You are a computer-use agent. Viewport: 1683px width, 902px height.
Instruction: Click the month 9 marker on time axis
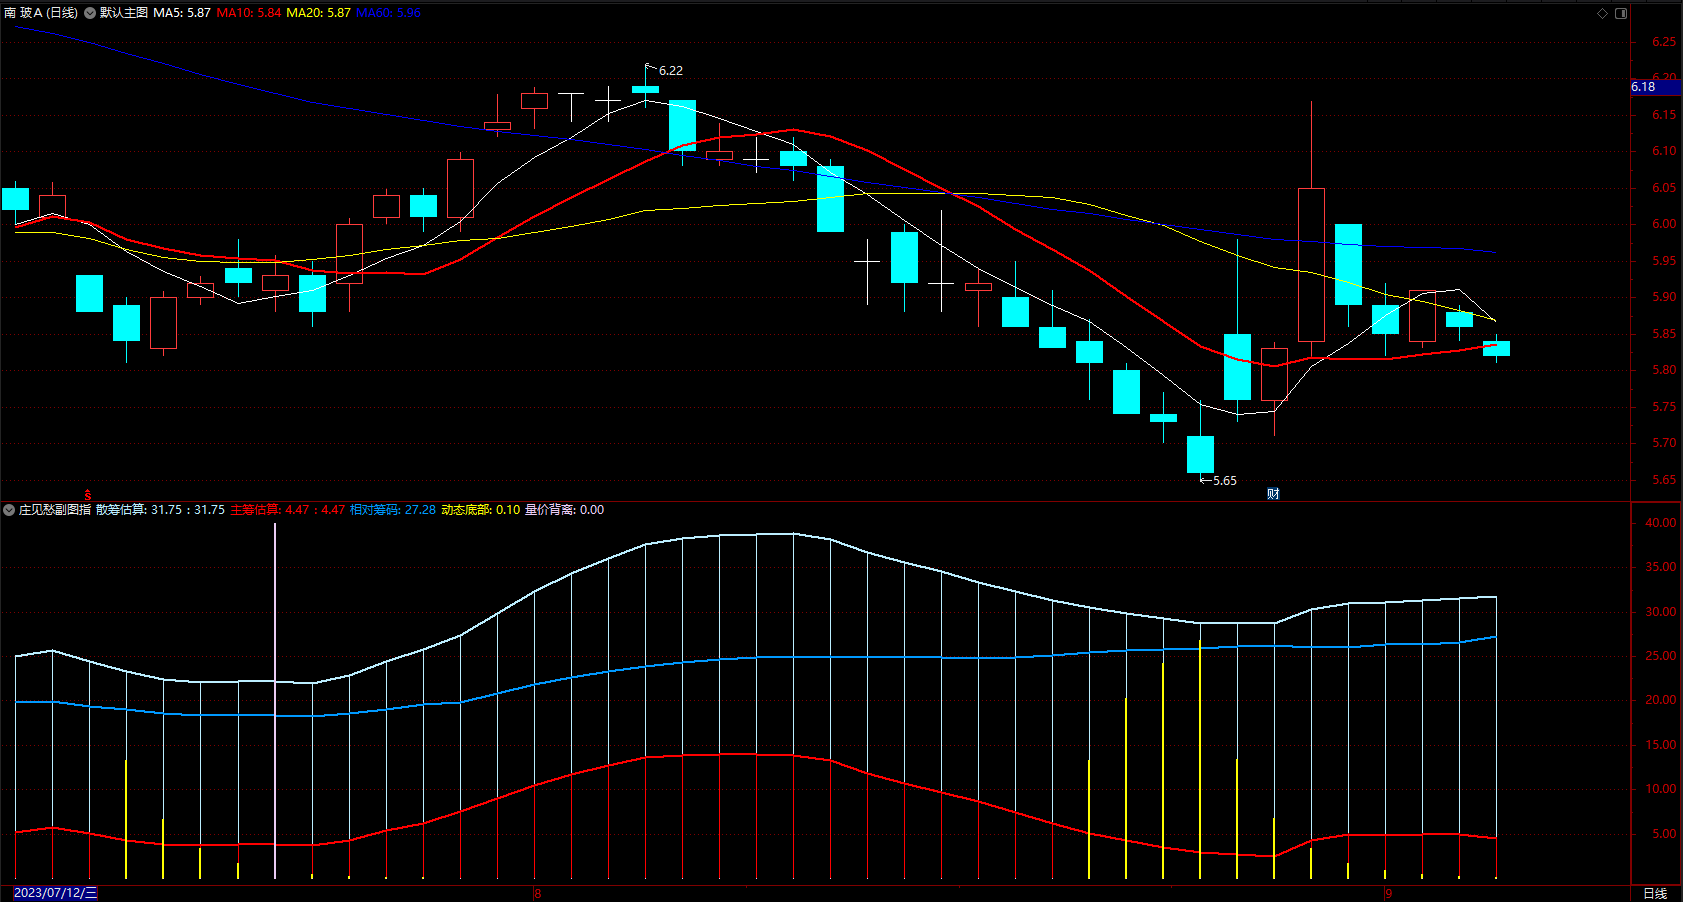tap(1388, 893)
